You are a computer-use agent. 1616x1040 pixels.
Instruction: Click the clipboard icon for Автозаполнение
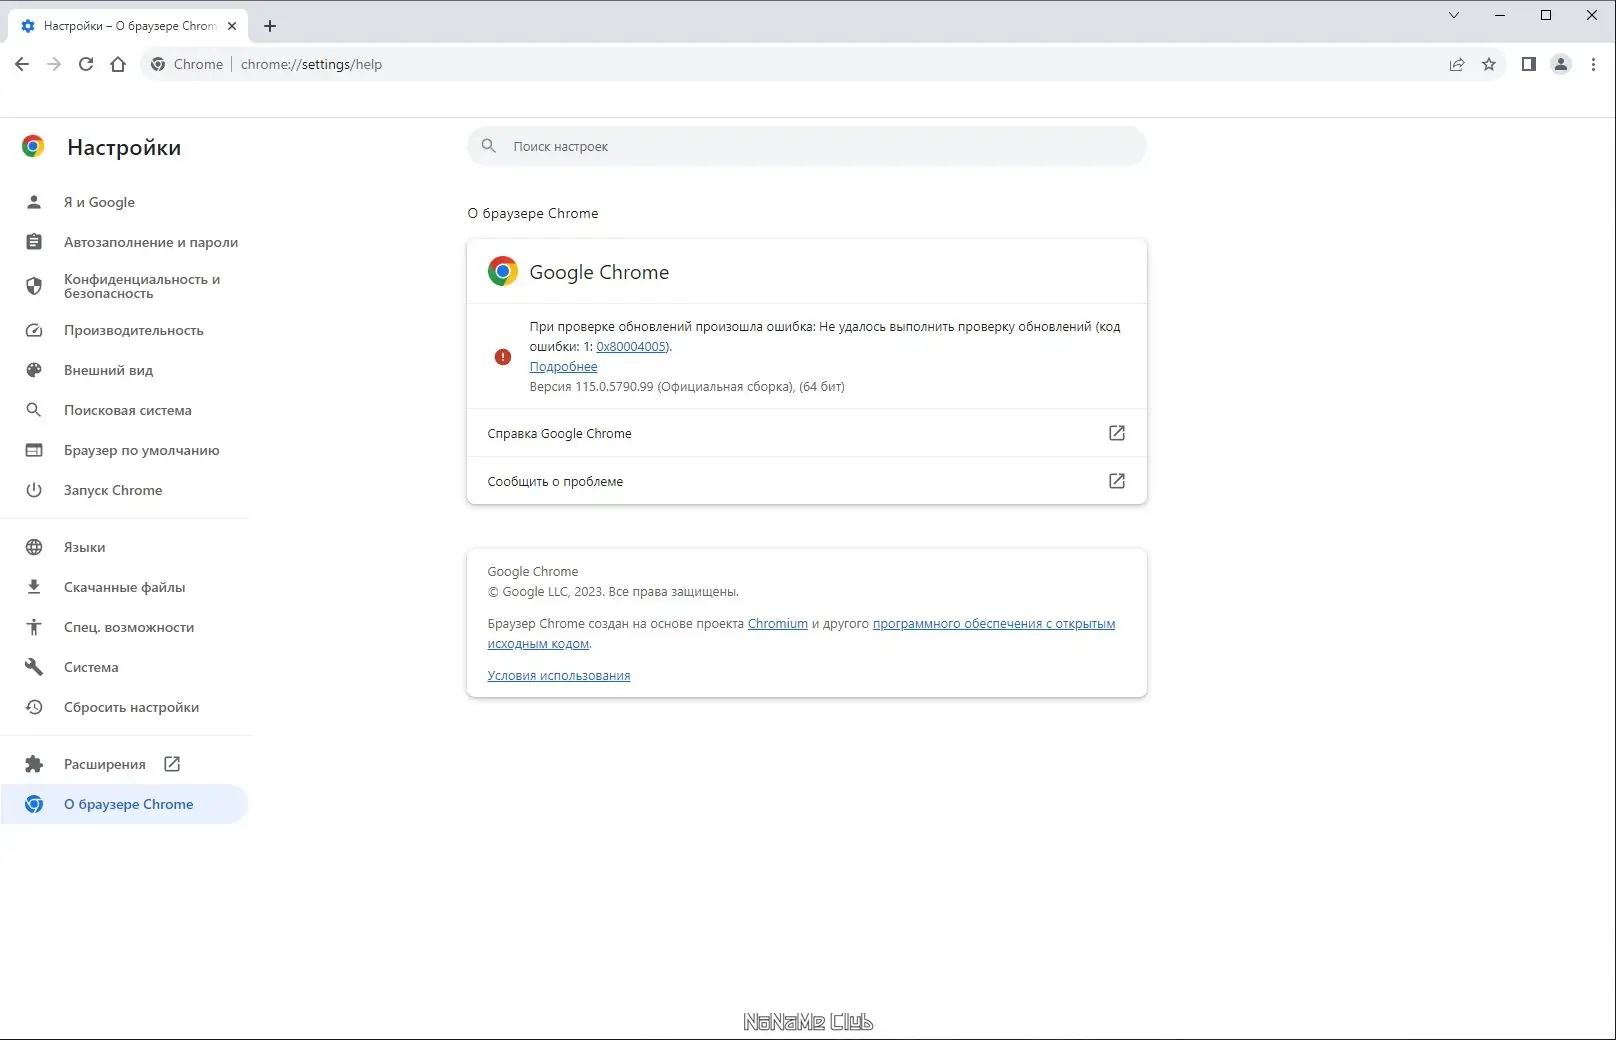tap(34, 242)
